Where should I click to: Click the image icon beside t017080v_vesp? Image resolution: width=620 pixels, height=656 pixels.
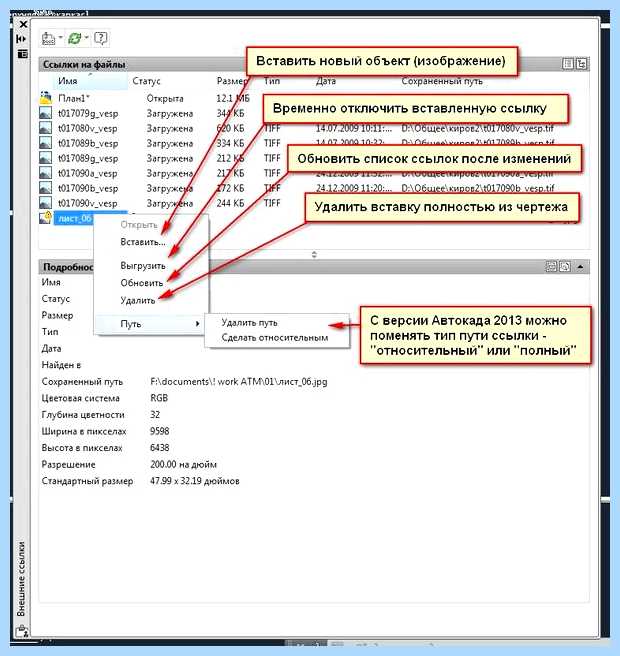click(45, 128)
